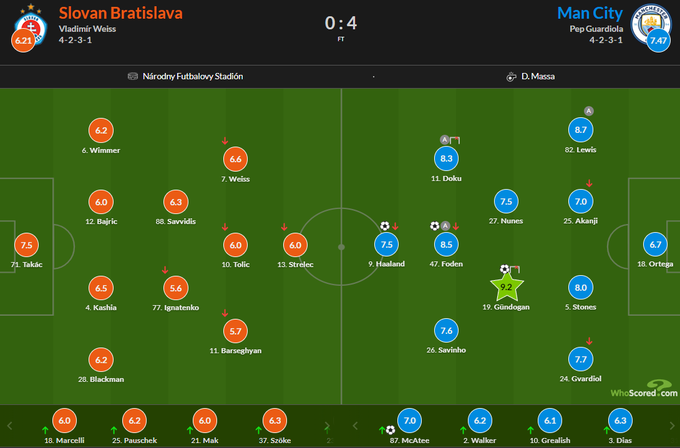The height and width of the screenshot is (448, 680).
Task: Click the goal ball icon beside McAtee
Action: coord(391,431)
